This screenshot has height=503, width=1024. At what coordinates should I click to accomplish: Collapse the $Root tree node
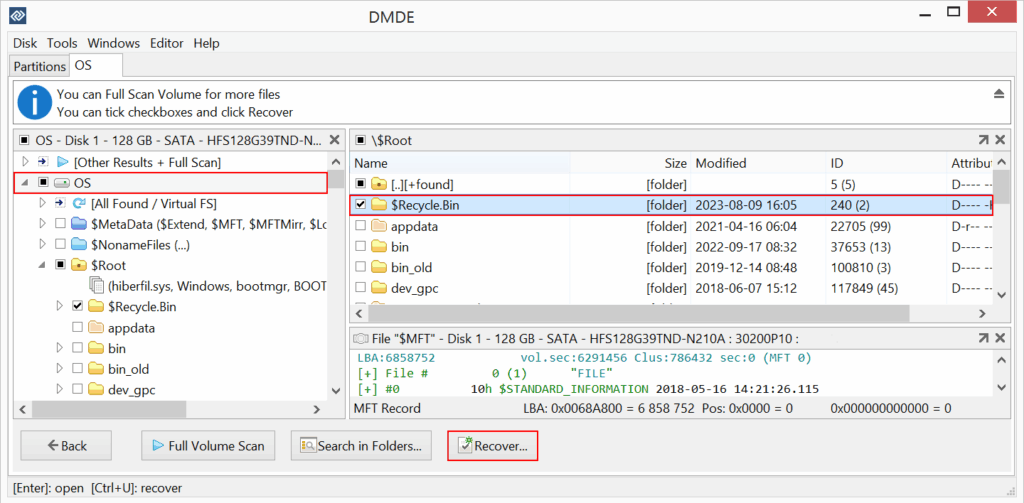(x=43, y=265)
